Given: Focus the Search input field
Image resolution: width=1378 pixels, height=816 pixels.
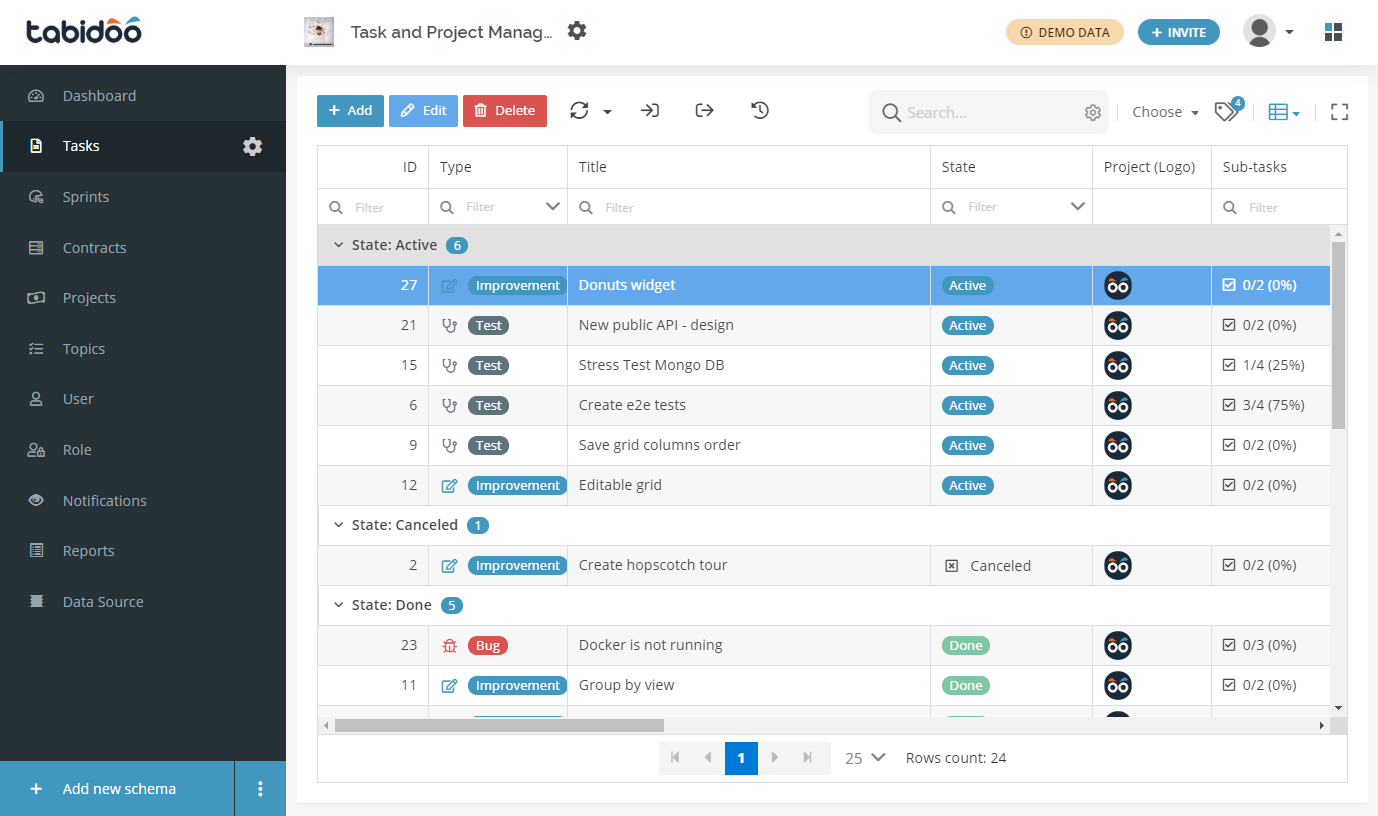Looking at the screenshot, I should click(x=990, y=113).
